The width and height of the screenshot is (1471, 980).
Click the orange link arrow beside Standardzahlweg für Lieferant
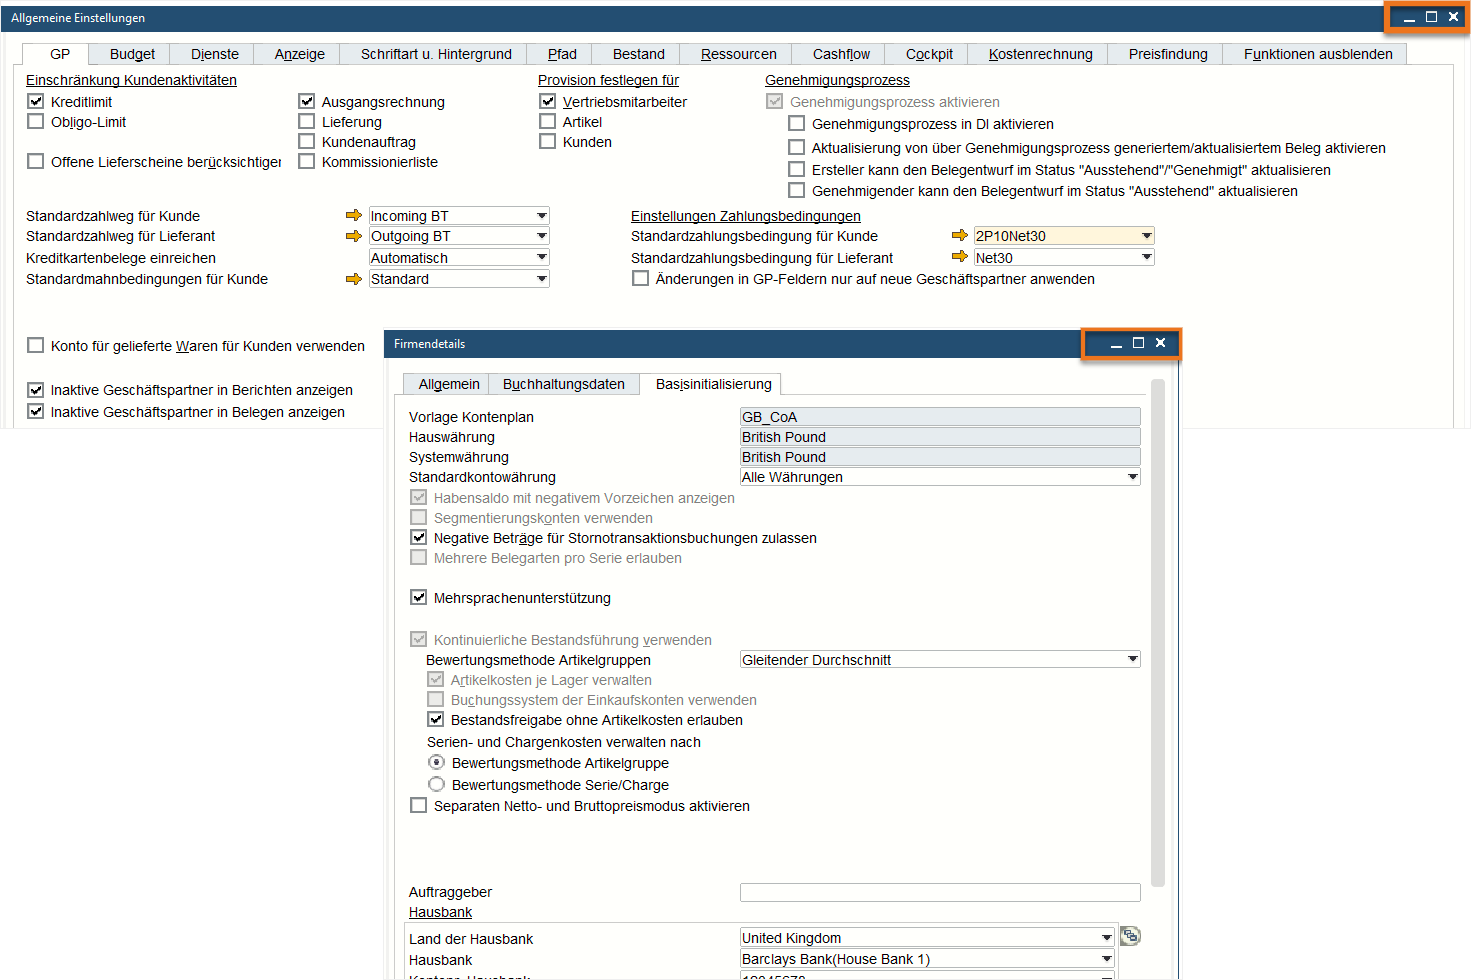click(x=354, y=236)
